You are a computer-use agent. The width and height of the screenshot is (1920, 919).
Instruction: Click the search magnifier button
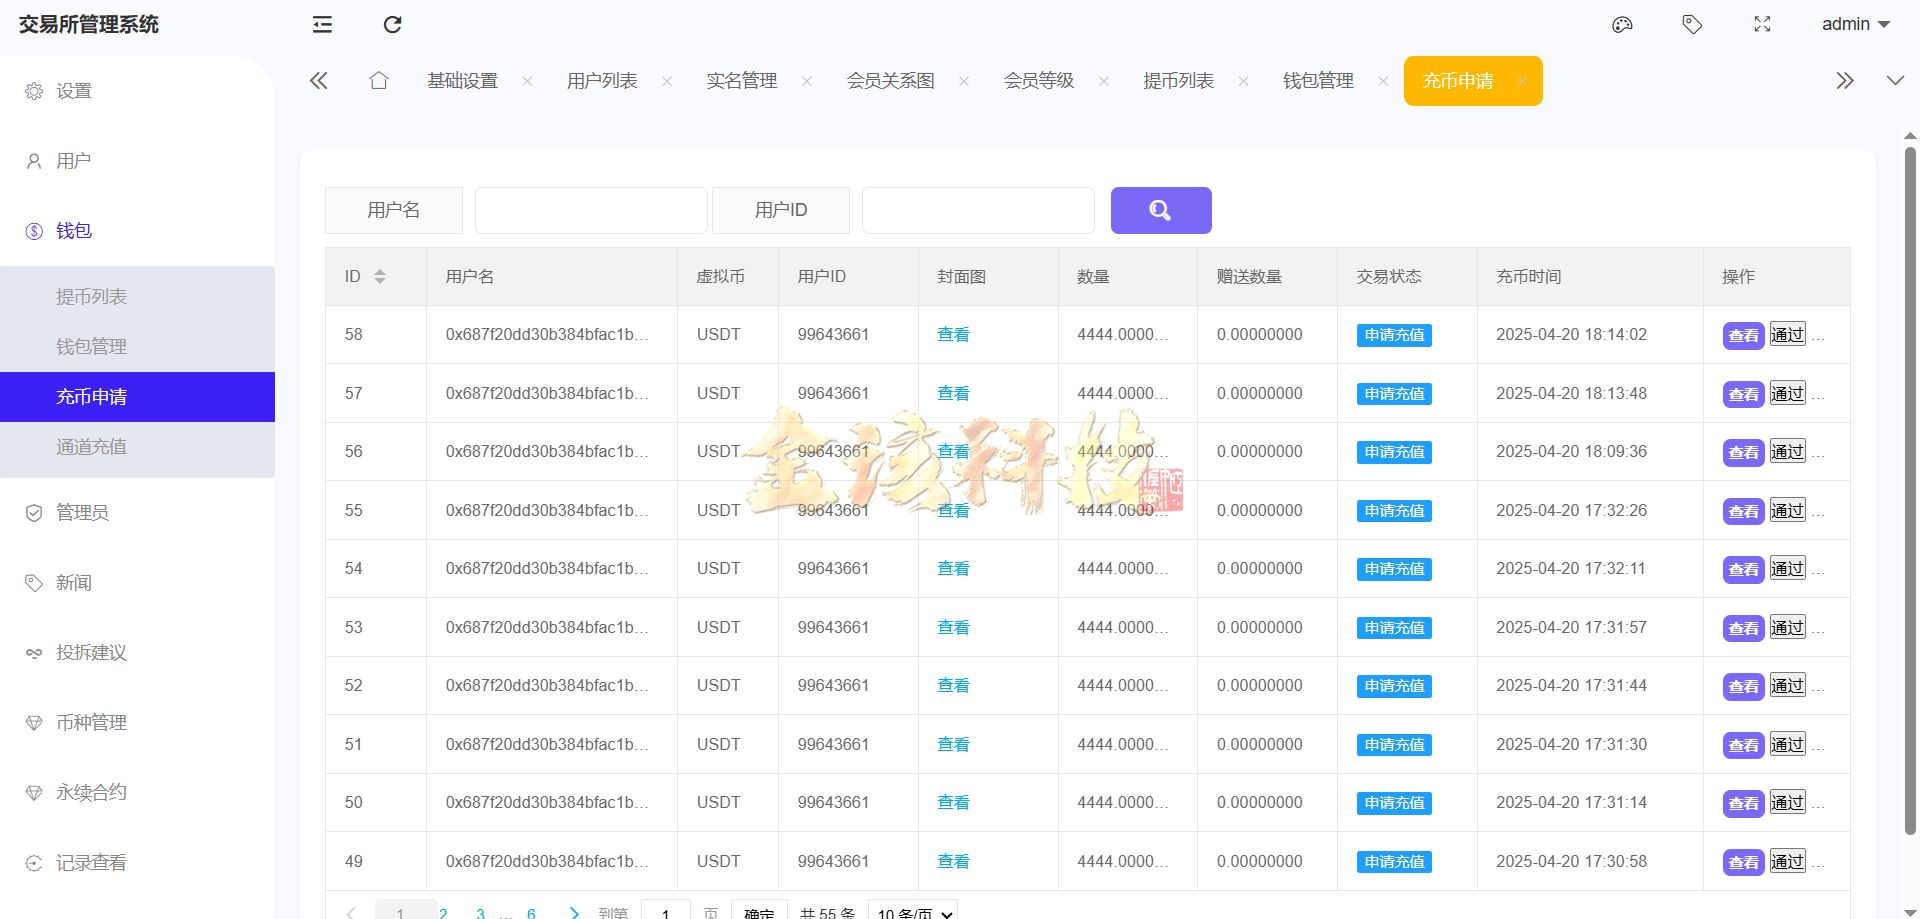click(x=1160, y=210)
